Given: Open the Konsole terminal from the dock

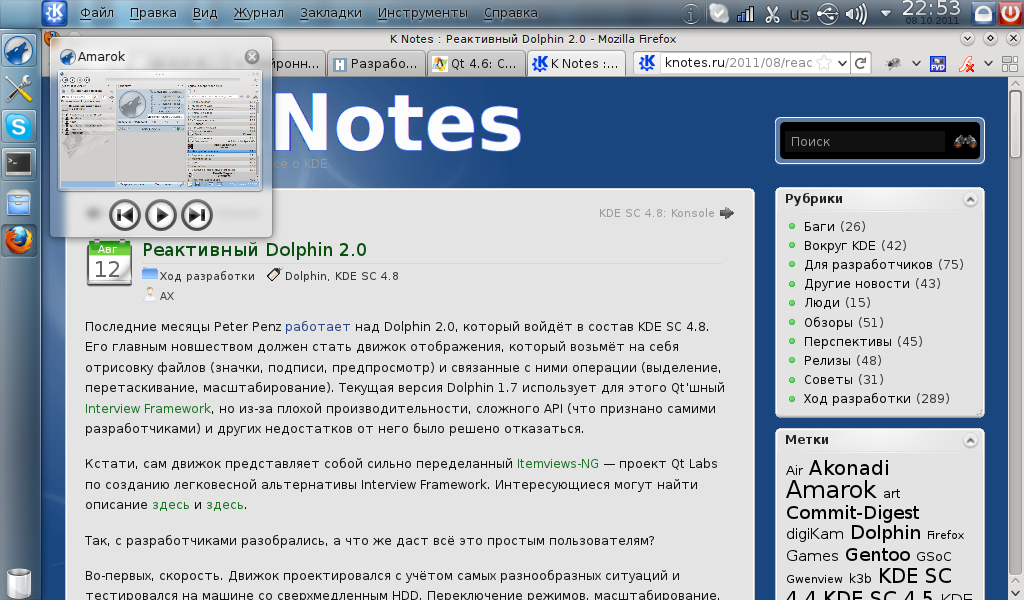Looking at the screenshot, I should coord(18,164).
